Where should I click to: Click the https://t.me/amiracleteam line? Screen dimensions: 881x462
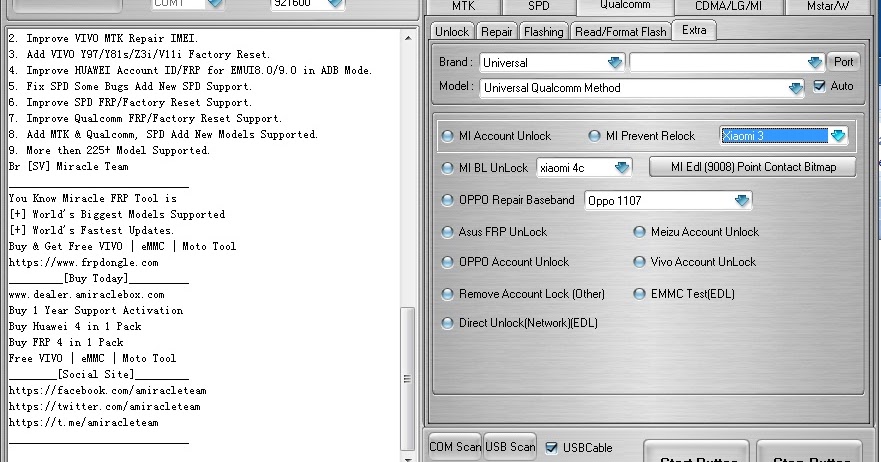(84, 423)
